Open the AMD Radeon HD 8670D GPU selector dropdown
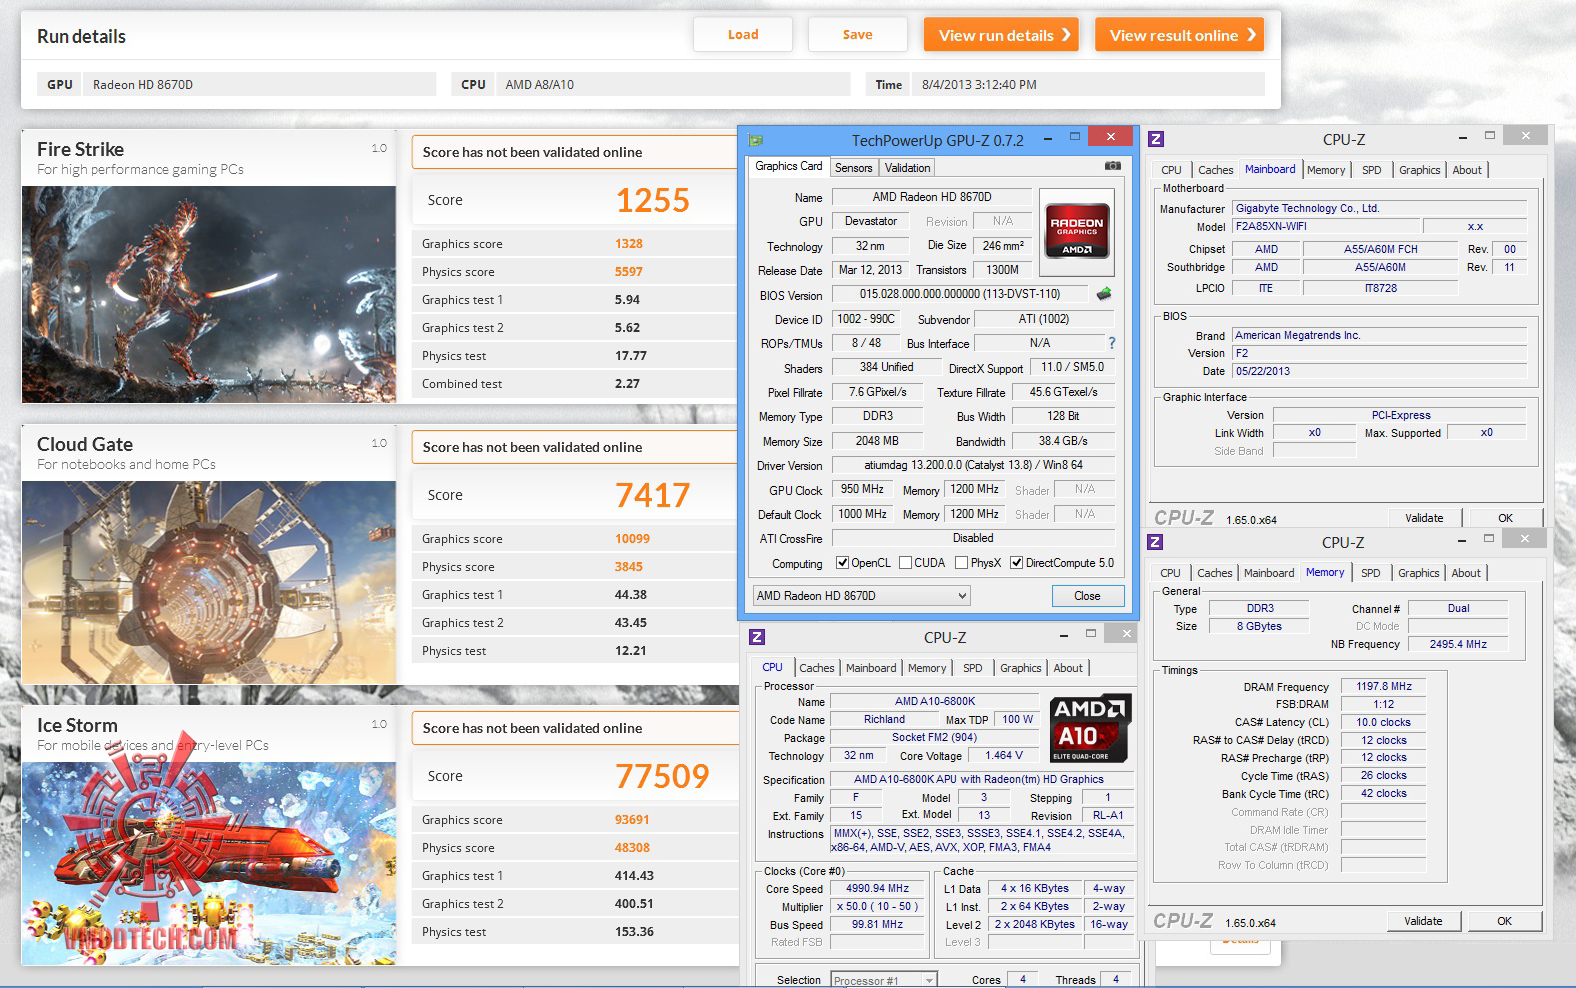The width and height of the screenshot is (1576, 988). pyautogui.click(x=861, y=596)
